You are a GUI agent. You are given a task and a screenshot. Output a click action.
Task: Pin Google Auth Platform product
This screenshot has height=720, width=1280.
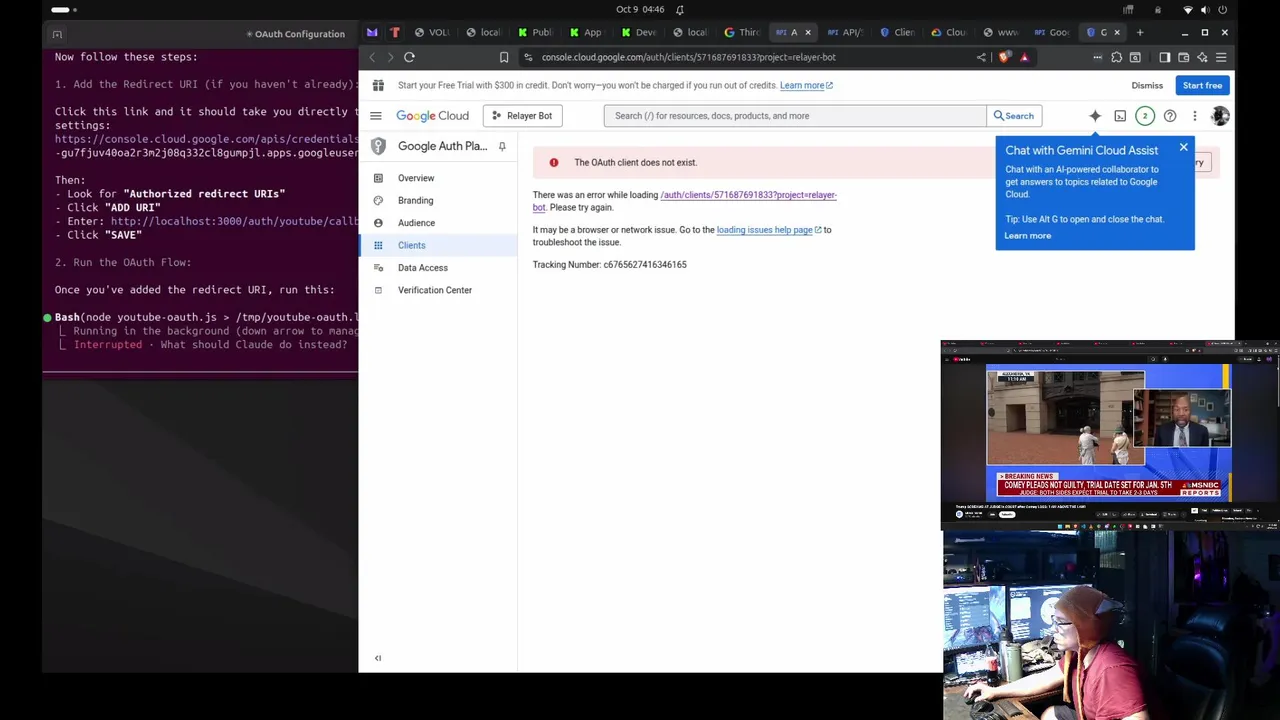click(502, 146)
